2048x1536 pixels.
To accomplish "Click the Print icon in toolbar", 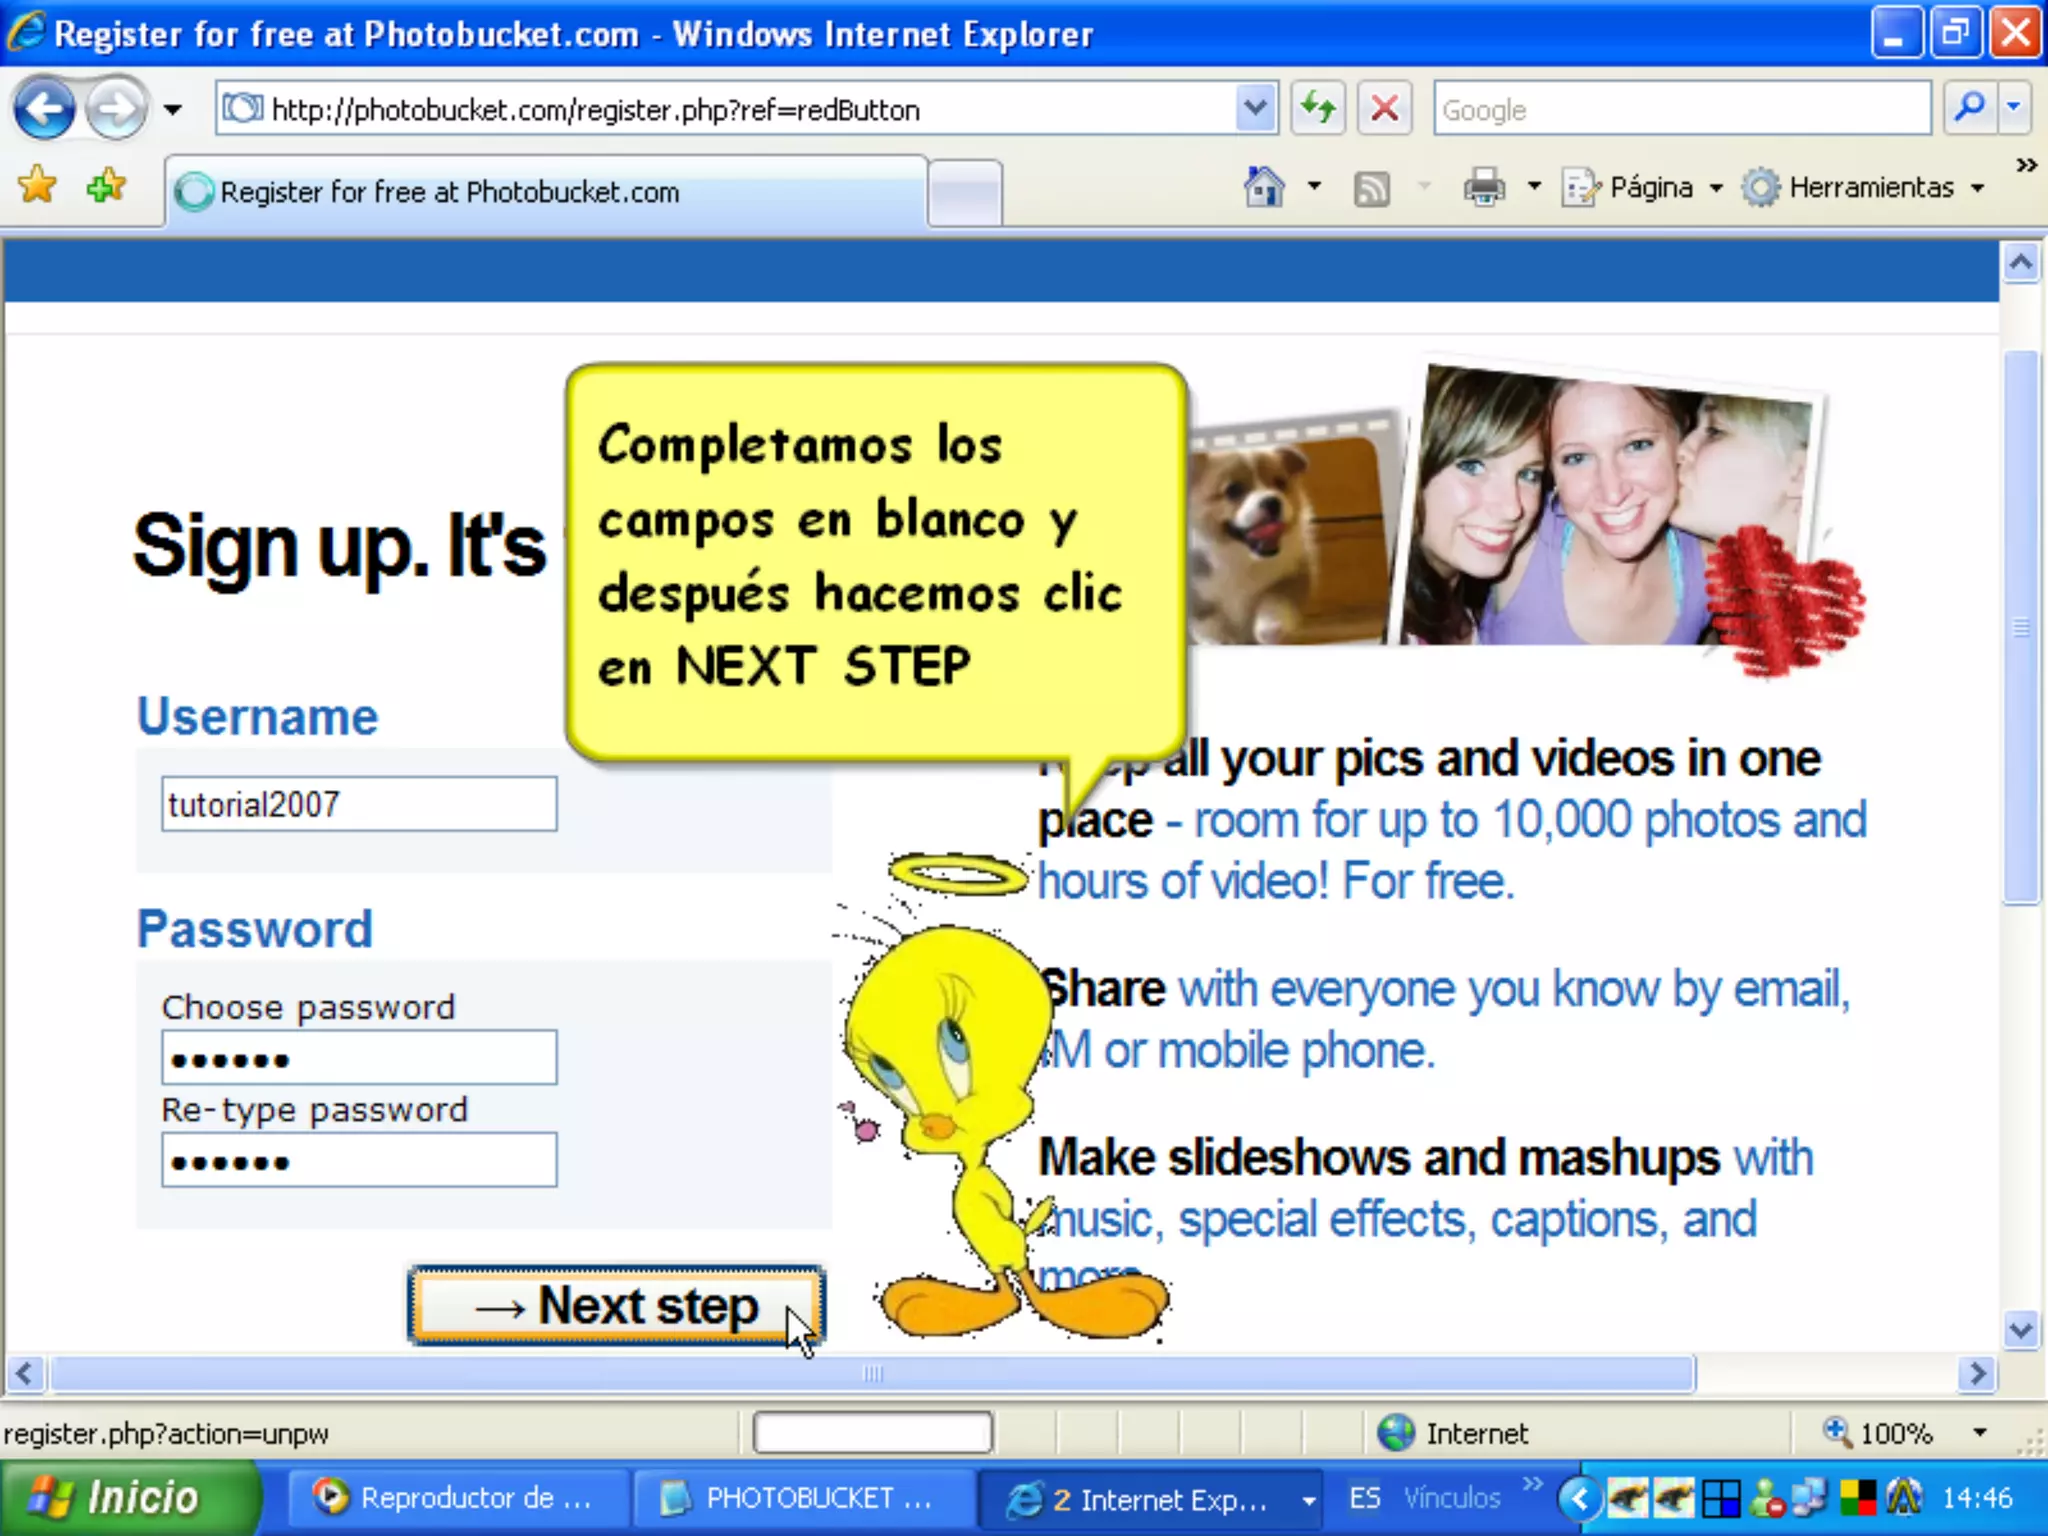I will pos(1484,187).
